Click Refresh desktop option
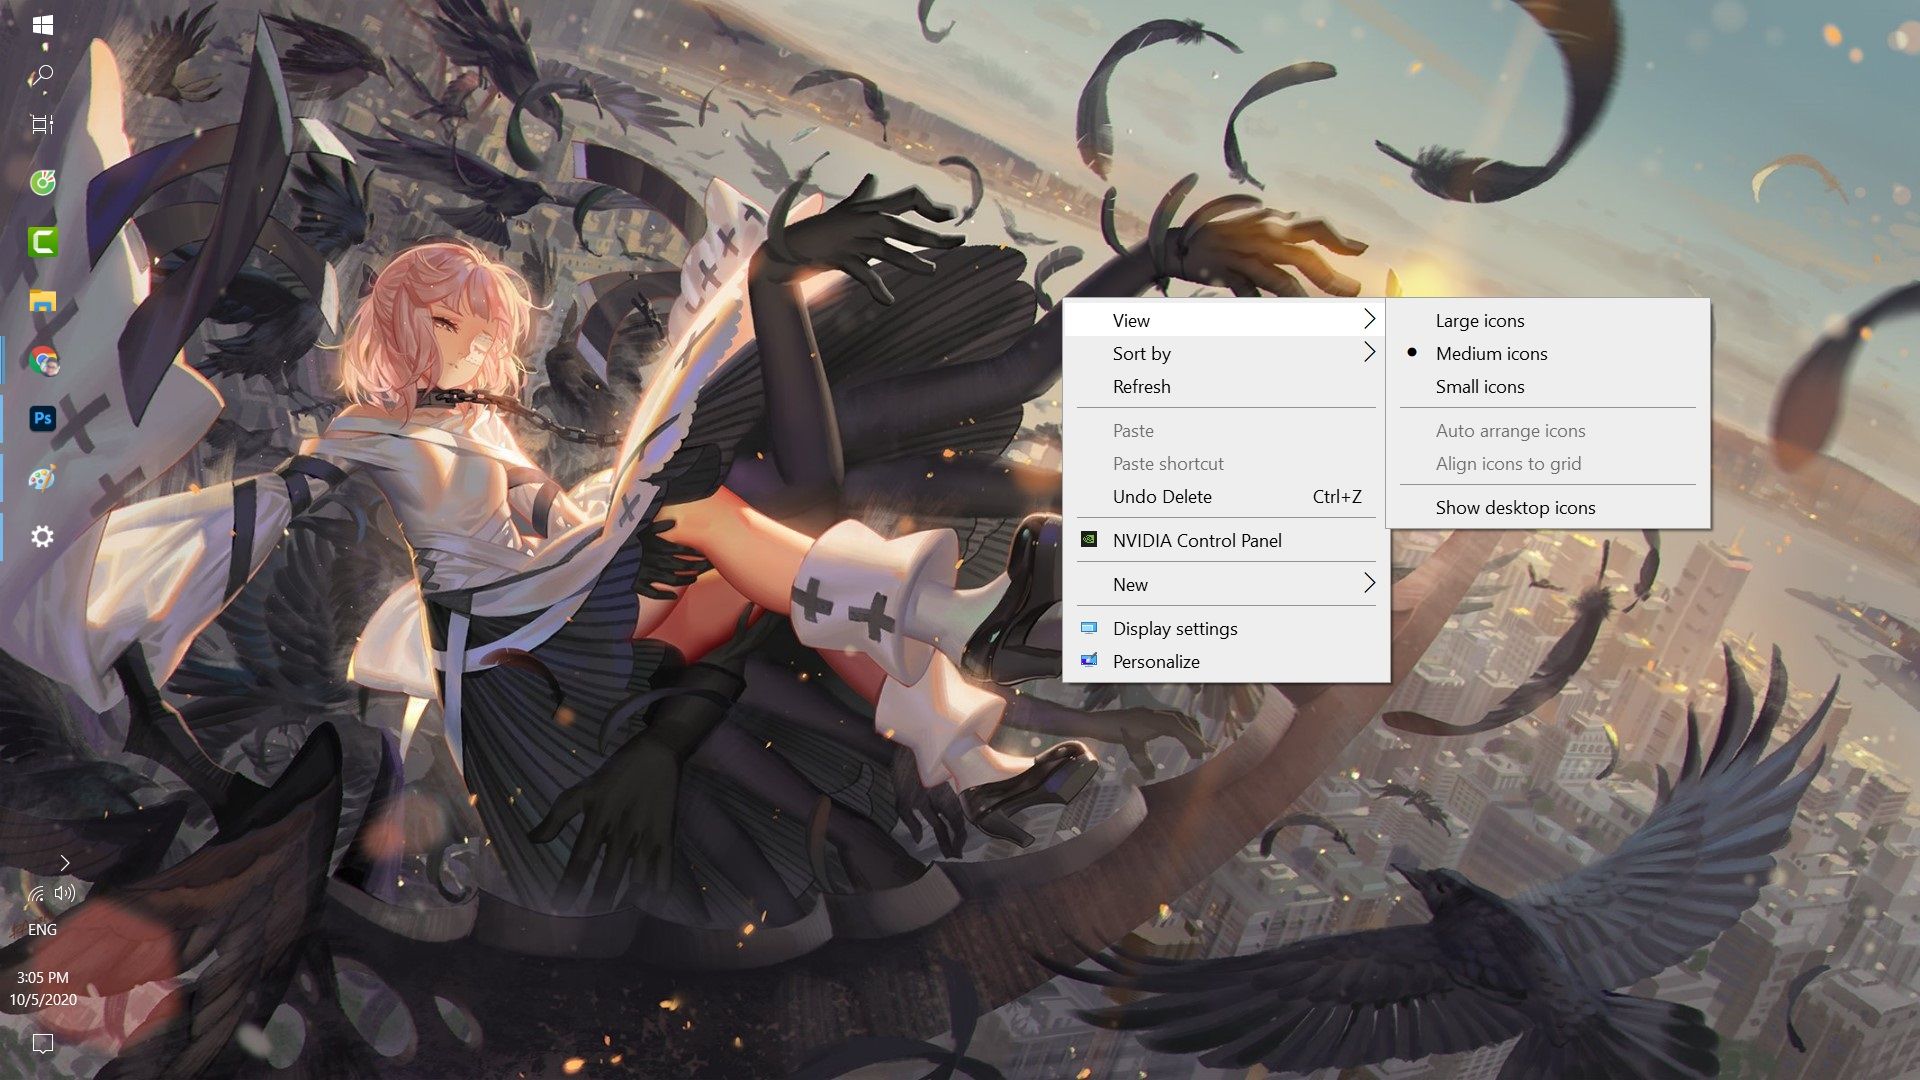The image size is (1920, 1080). click(x=1142, y=386)
